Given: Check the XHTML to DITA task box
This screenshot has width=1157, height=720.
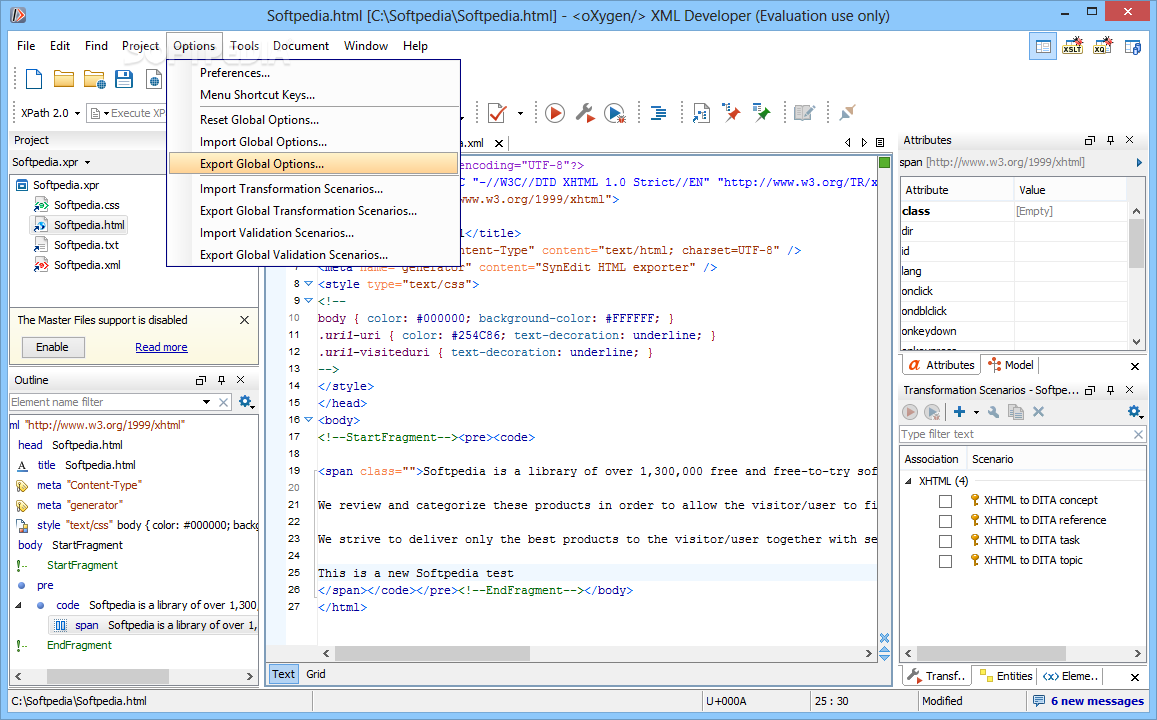Looking at the screenshot, I should 945,541.
